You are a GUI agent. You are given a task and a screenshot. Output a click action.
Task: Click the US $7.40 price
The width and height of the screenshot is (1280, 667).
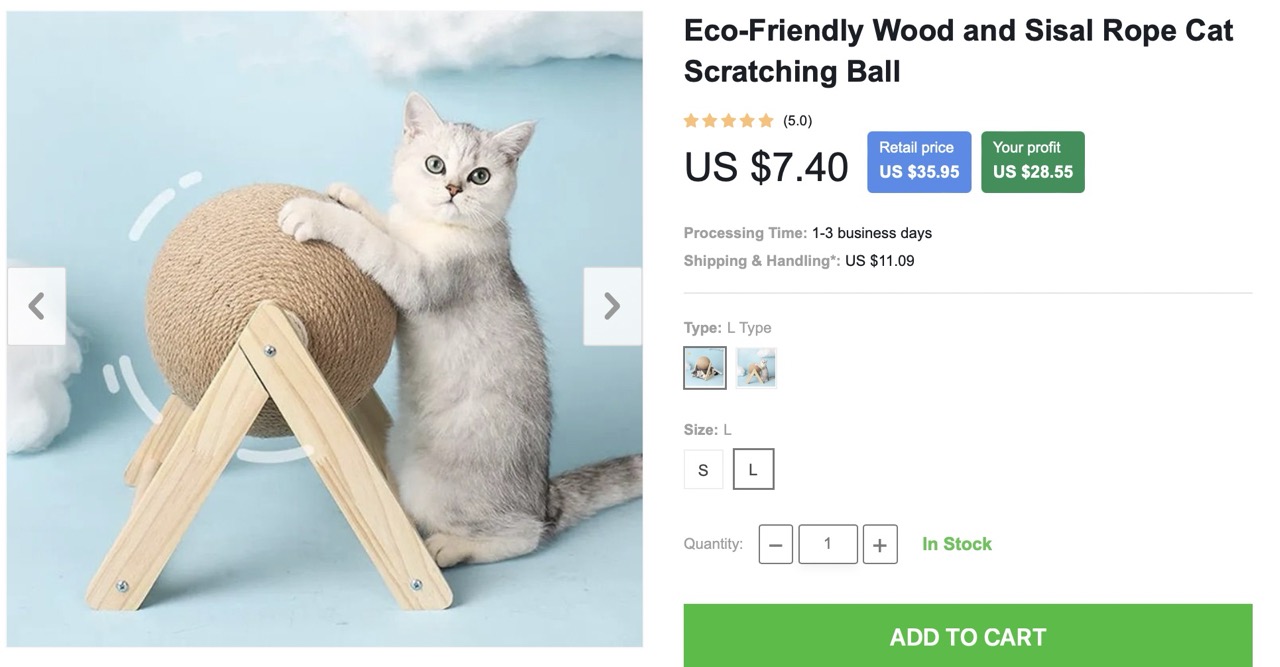coord(766,167)
